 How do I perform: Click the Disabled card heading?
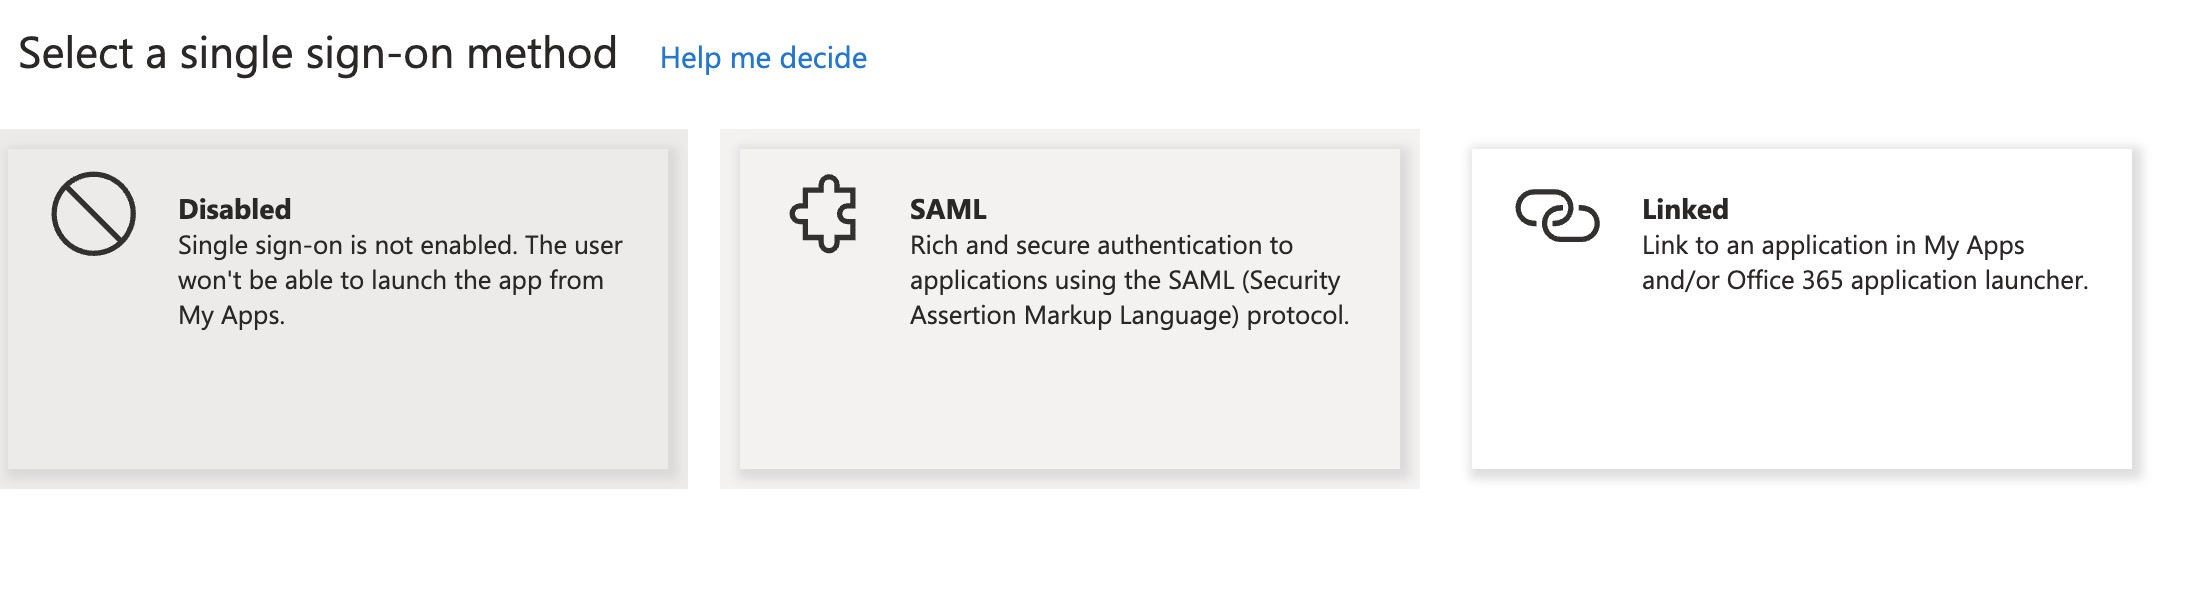click(x=235, y=210)
